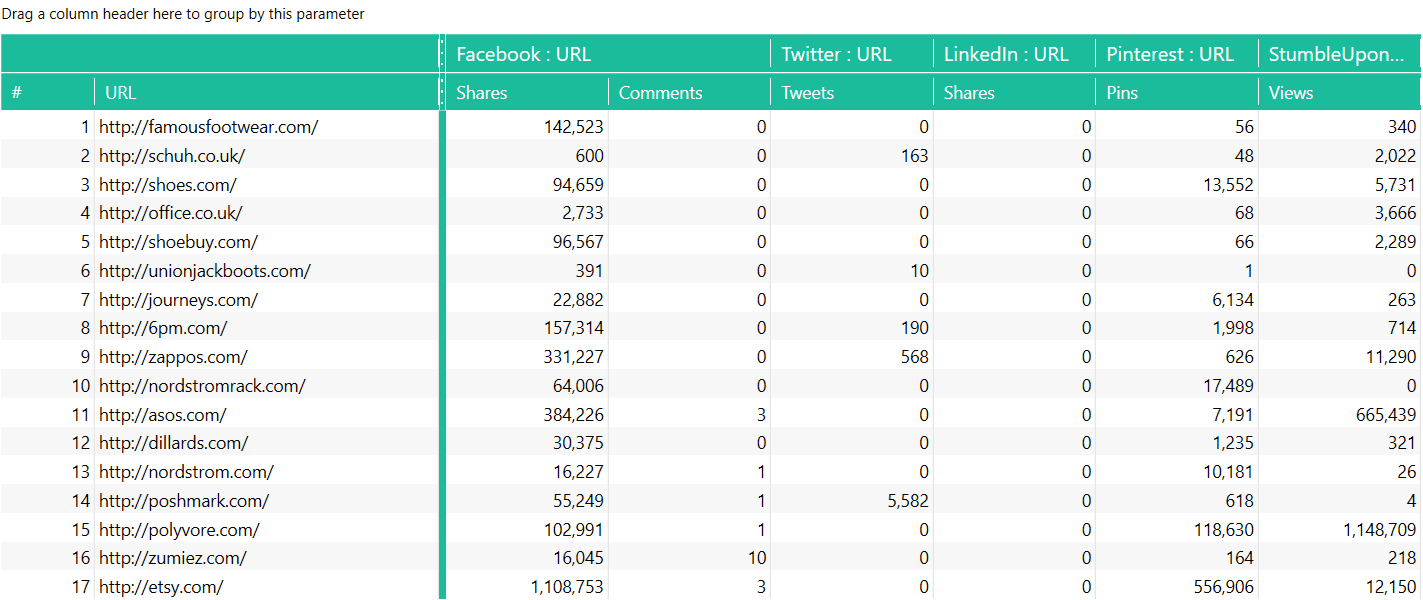Viewport: 1423px width, 600px height.
Task: Click the 10,181 pins cell
Action: click(1176, 472)
